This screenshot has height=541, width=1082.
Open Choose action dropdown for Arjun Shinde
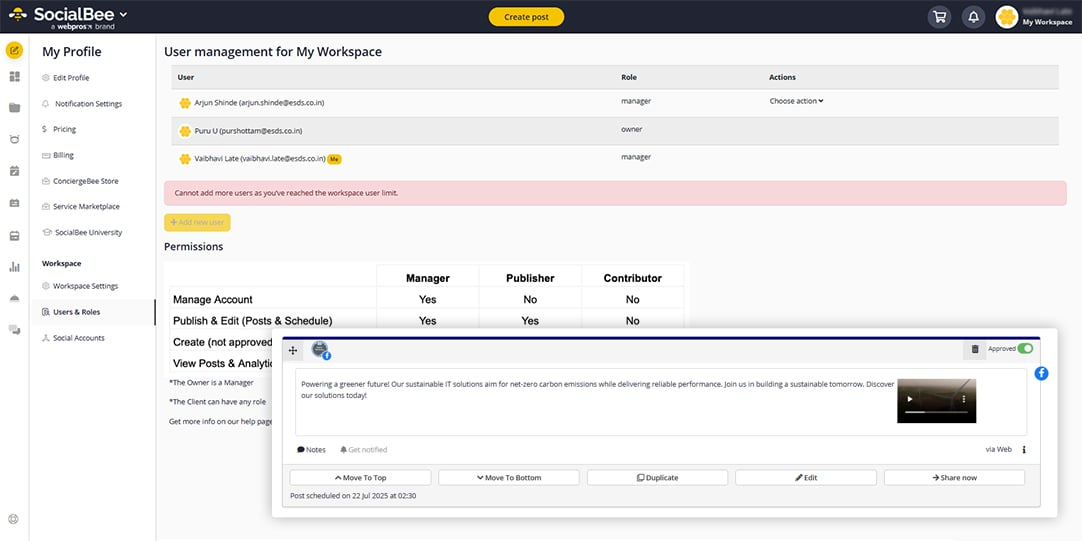pos(796,101)
